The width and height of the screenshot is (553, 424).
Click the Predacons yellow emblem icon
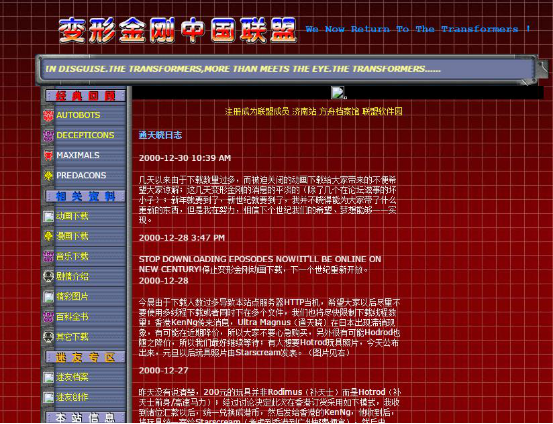tap(48, 176)
